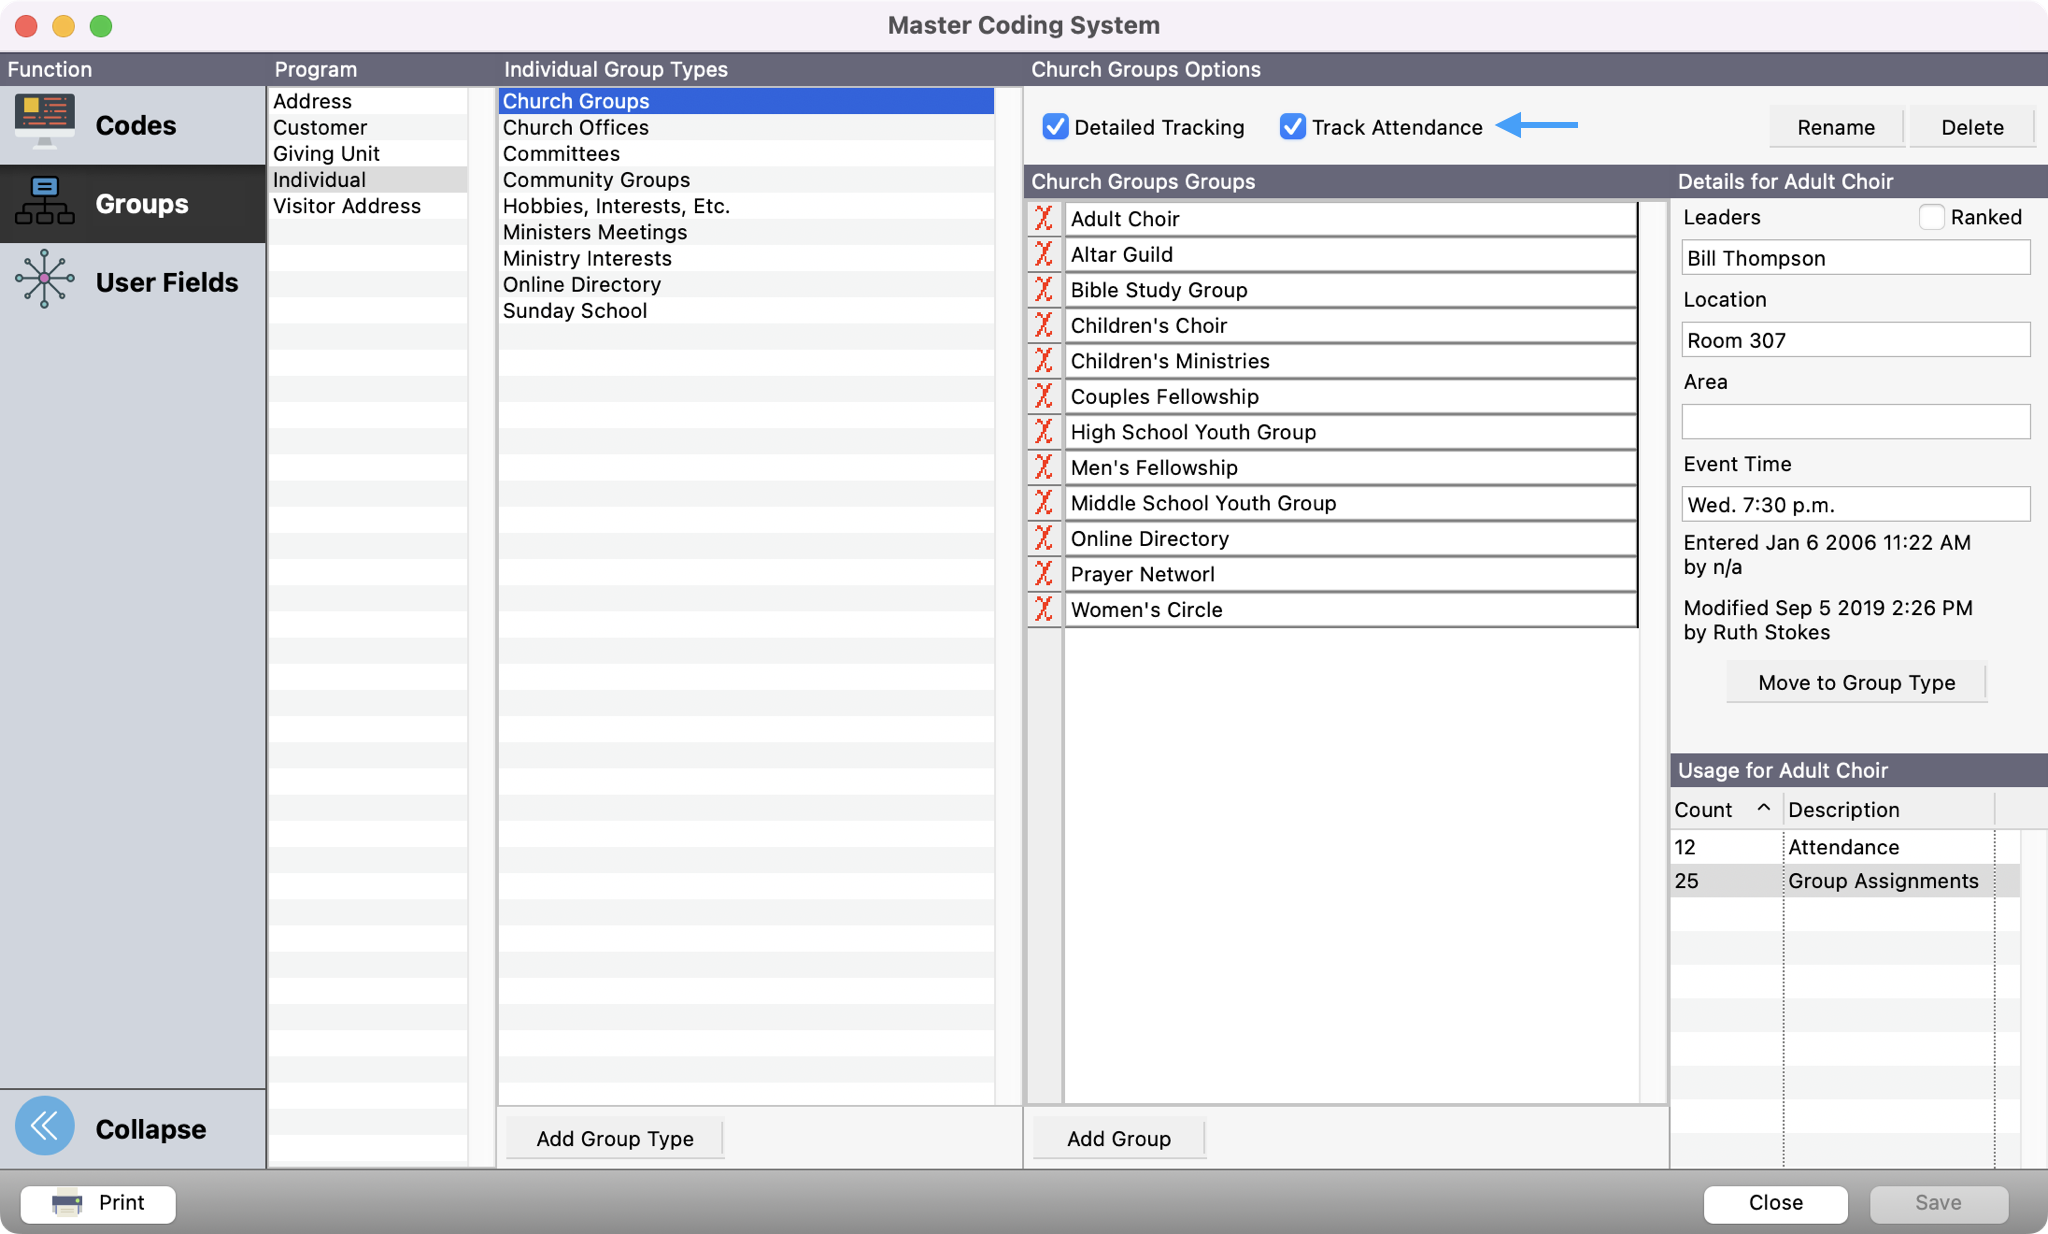Screen dimensions: 2048x1234
Task: Uncheck Track Attendance
Action: coord(1293,127)
